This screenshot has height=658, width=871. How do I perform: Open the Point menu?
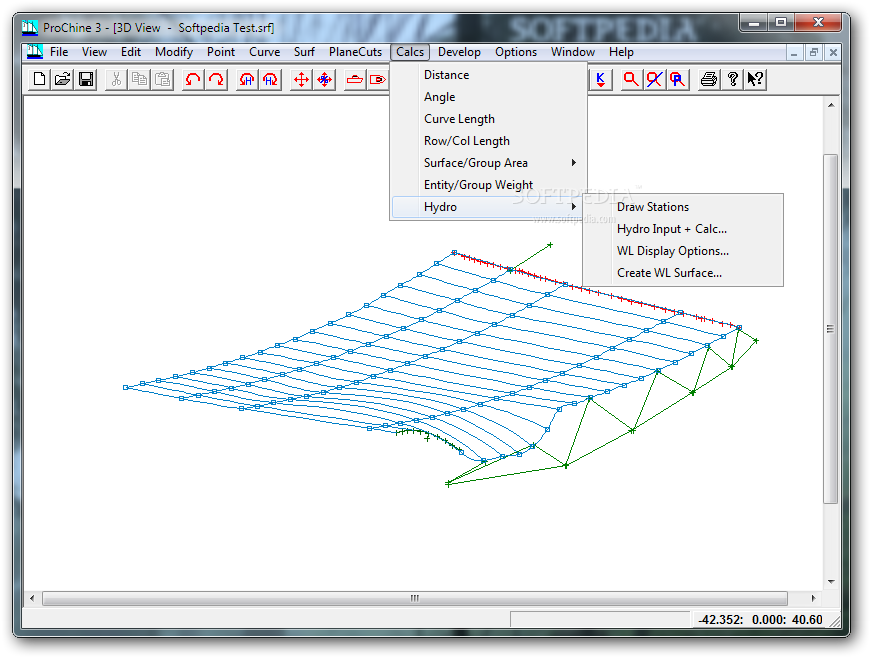pos(221,52)
